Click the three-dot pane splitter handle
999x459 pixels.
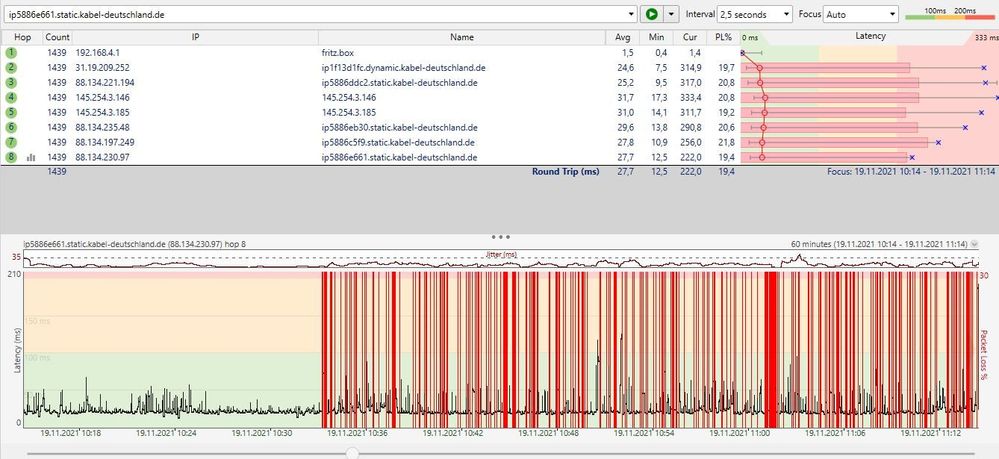click(x=499, y=237)
